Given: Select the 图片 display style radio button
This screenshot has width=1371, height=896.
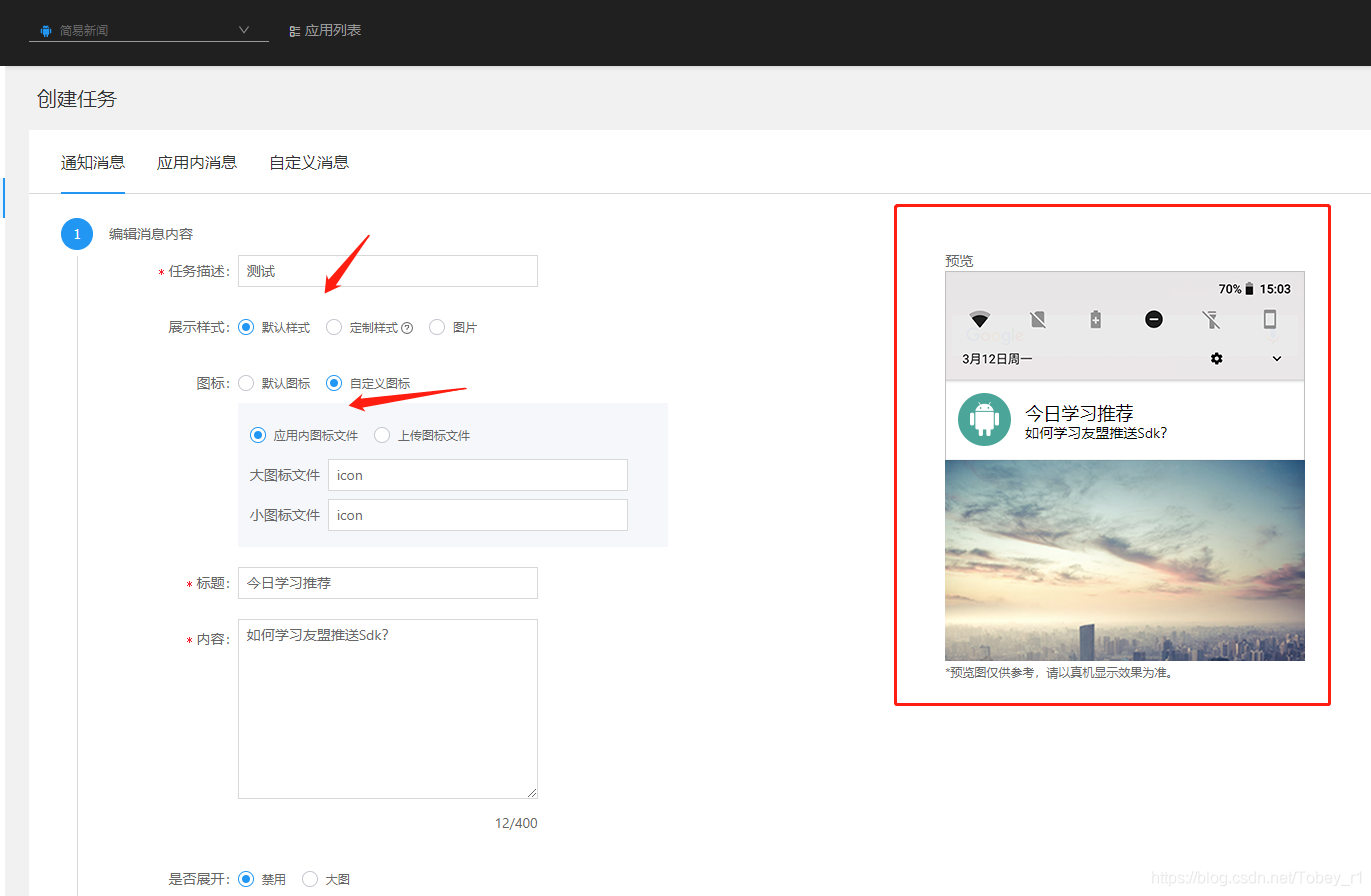Looking at the screenshot, I should pyautogui.click(x=437, y=327).
